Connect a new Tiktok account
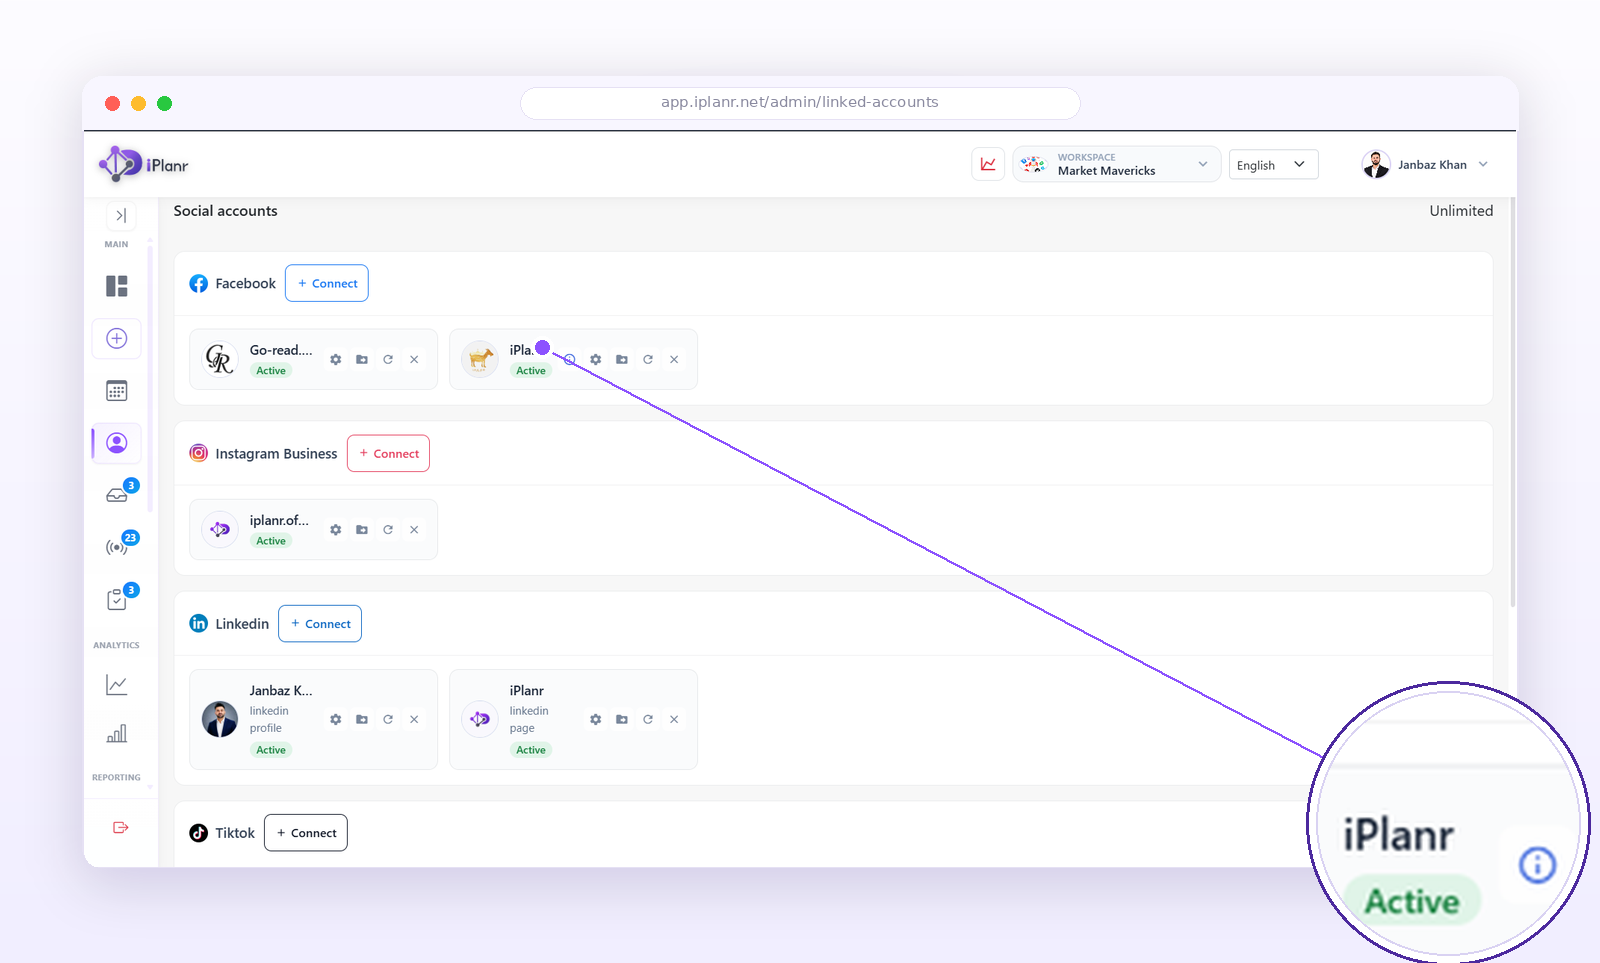The width and height of the screenshot is (1600, 963). tap(306, 833)
